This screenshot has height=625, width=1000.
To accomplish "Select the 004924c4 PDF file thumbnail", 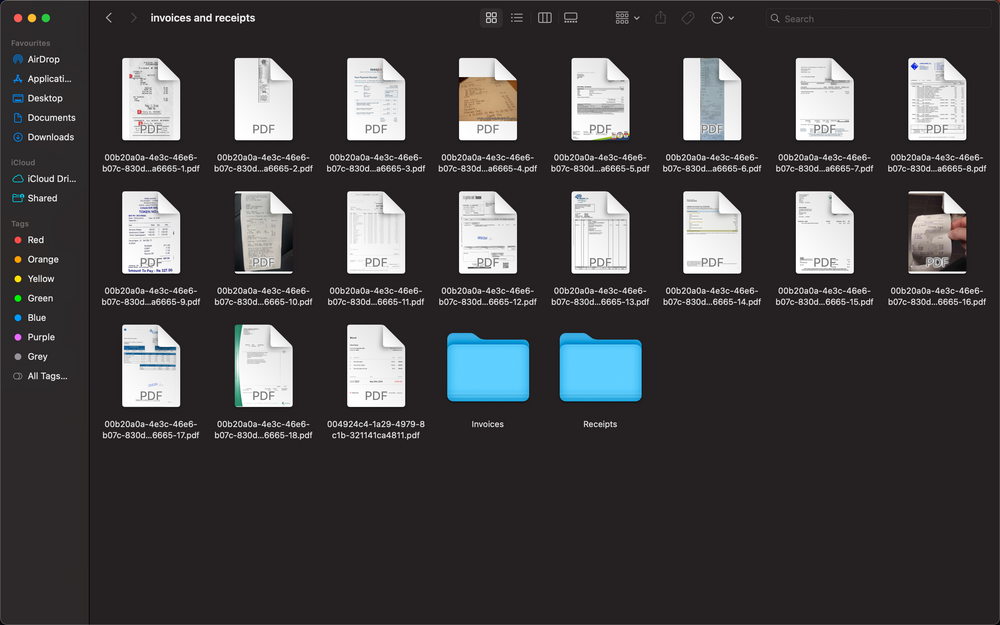I will [x=375, y=366].
